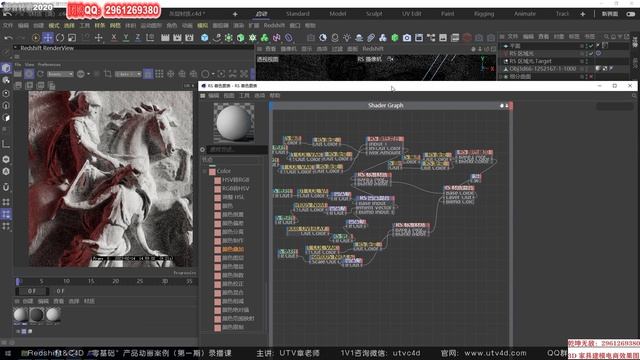Click search icon in Object Manager

607,37
